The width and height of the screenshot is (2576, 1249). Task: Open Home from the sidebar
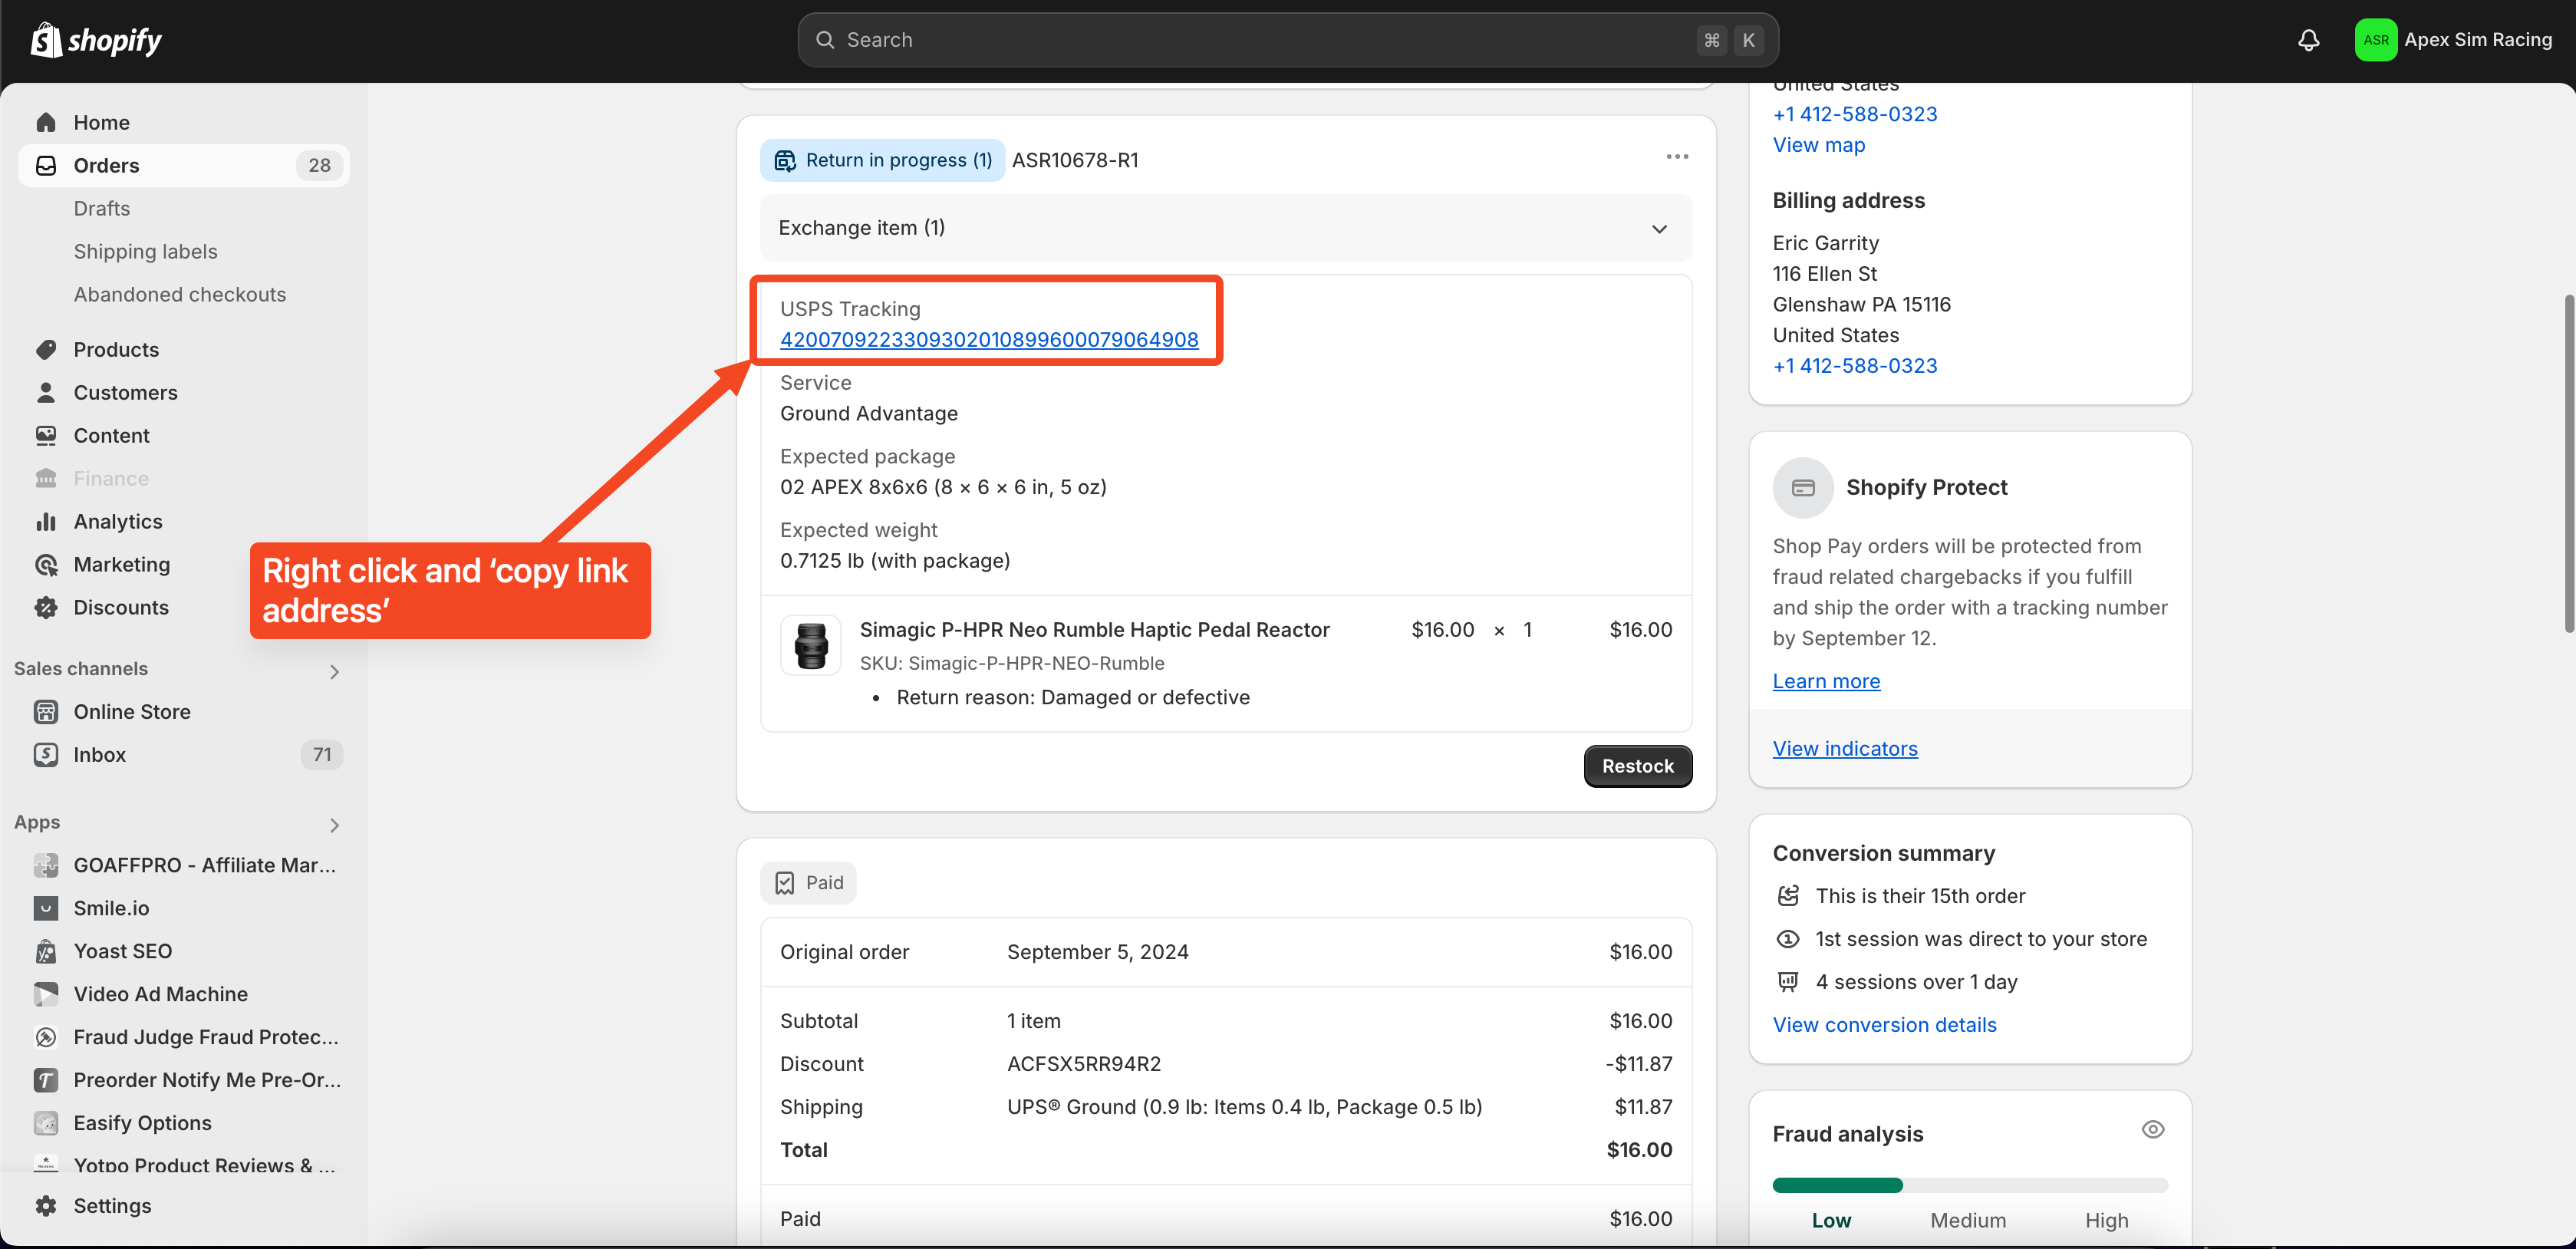point(101,122)
